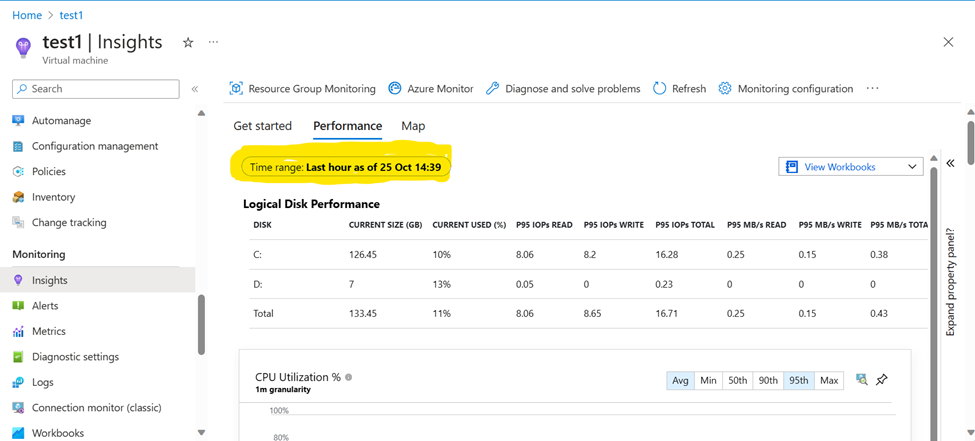The width and height of the screenshot is (975, 441).
Task: Toggle the 90th percentile for CPU chart
Action: pos(769,381)
